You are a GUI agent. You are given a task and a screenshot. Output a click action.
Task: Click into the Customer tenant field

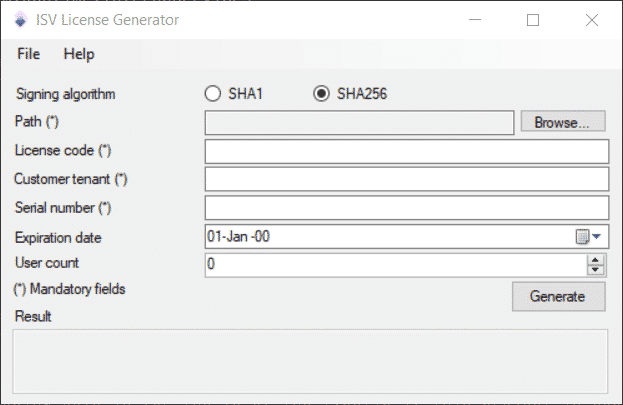[x=407, y=179]
